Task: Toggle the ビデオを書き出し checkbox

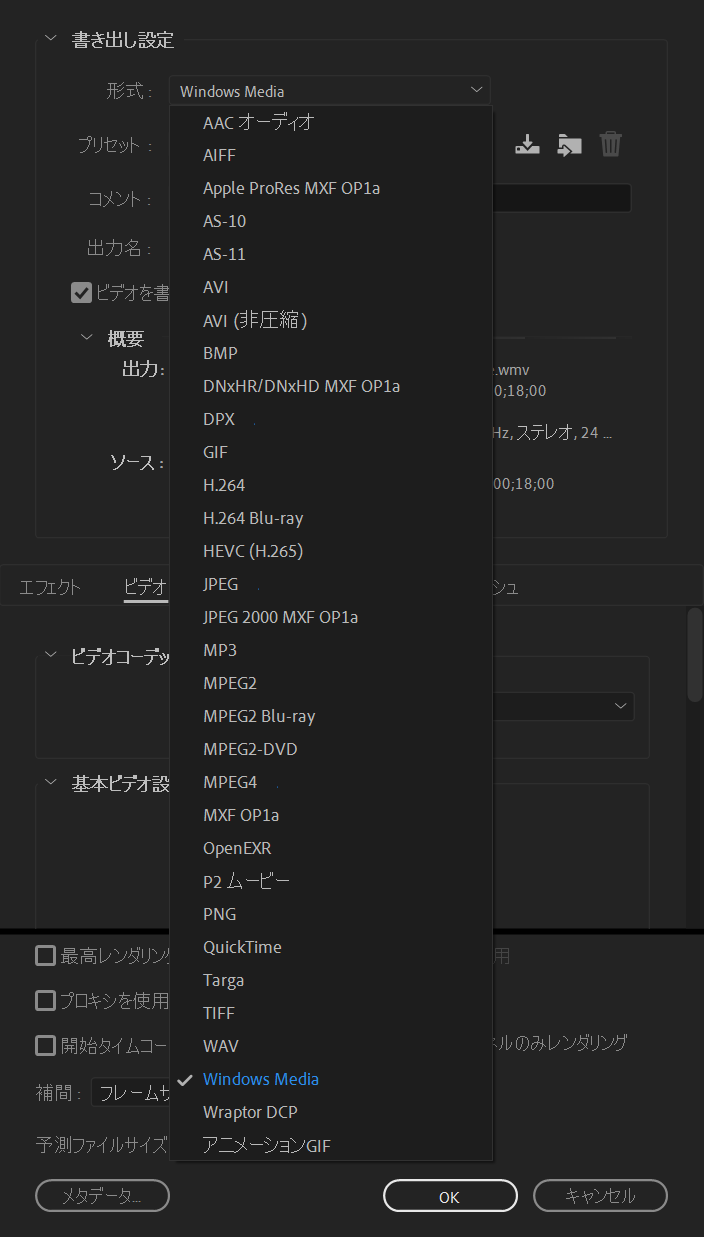Action: pyautogui.click(x=81, y=293)
